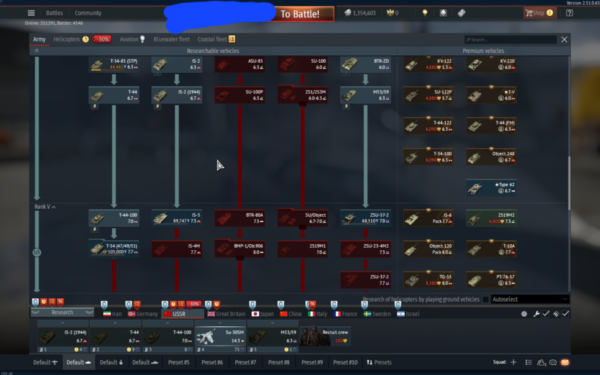The image size is (600, 375).
Task: Select the BTR-ZD vehicle card
Action: pos(365,64)
